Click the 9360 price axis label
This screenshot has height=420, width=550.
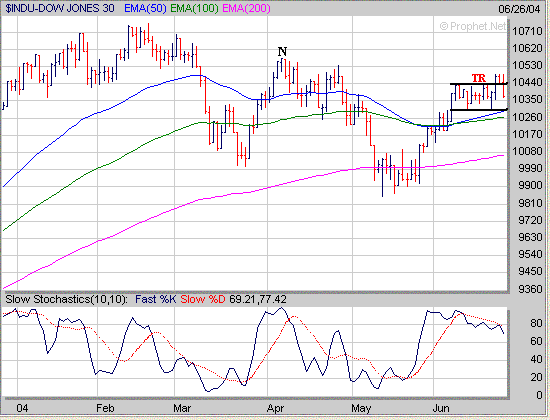(530, 289)
